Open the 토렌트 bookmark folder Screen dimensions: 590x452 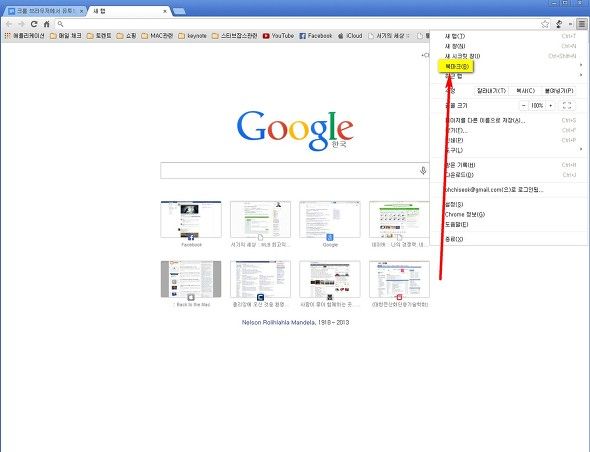click(x=99, y=36)
